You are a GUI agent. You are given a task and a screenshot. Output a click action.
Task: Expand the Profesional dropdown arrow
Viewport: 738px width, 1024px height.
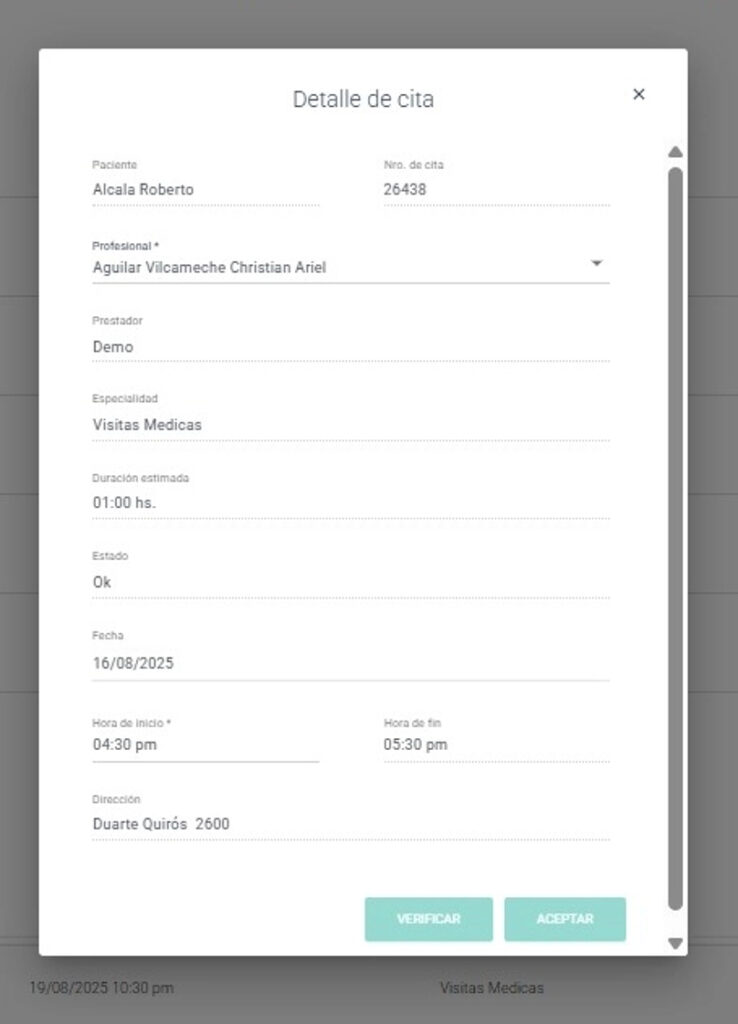click(x=596, y=263)
